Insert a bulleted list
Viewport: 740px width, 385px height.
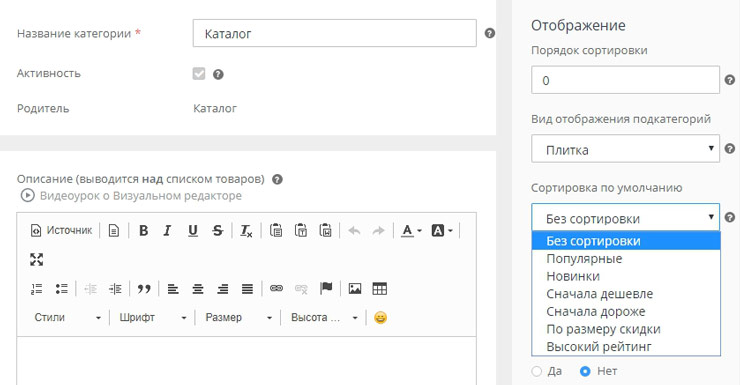(x=61, y=288)
